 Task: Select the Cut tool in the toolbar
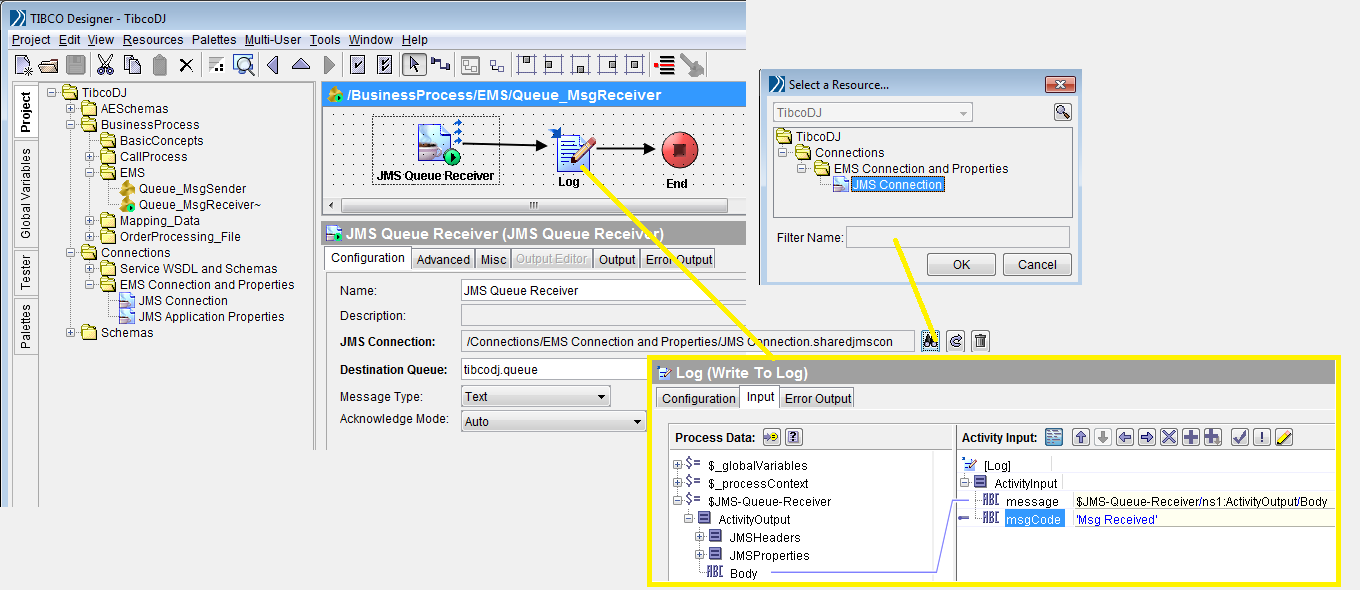105,62
